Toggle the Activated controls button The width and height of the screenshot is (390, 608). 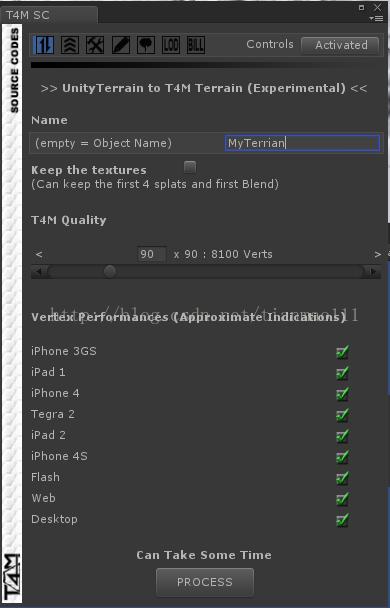[x=340, y=45]
